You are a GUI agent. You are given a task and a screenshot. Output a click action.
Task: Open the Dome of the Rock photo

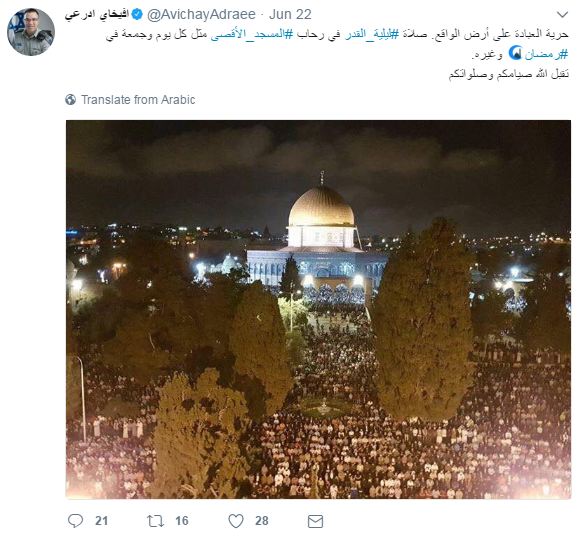point(318,309)
